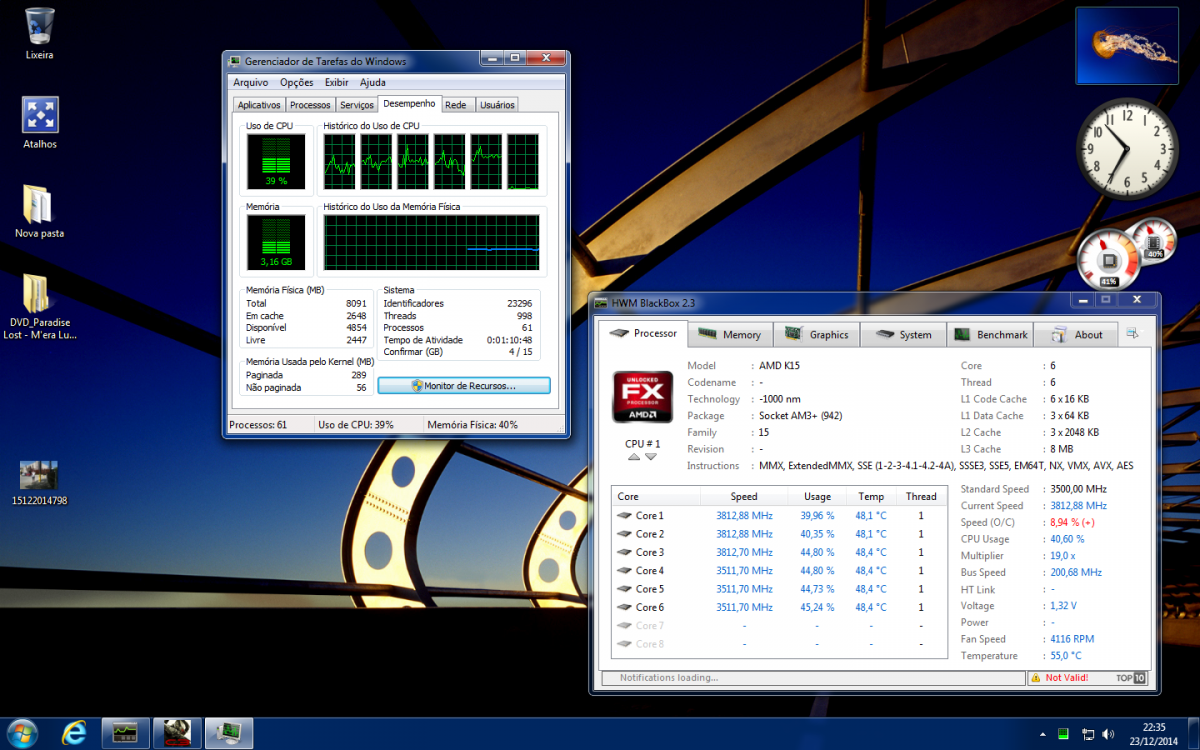Switch to the Rede tab
This screenshot has height=750, width=1200.
coord(456,105)
